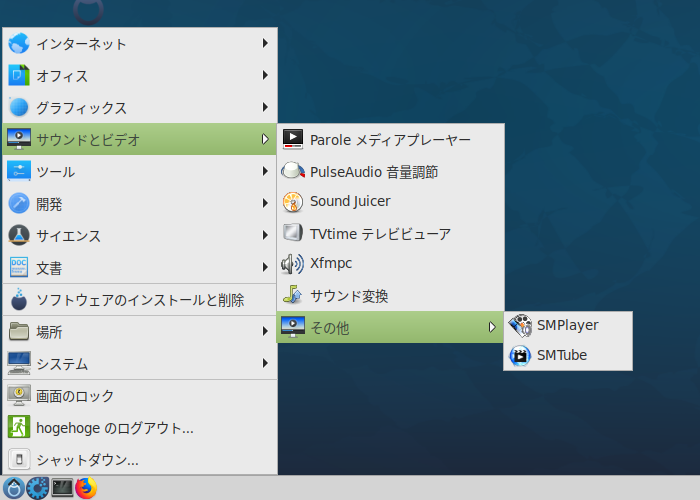
Task: Open PulseAudio 音量調節
Action: click(x=391, y=171)
